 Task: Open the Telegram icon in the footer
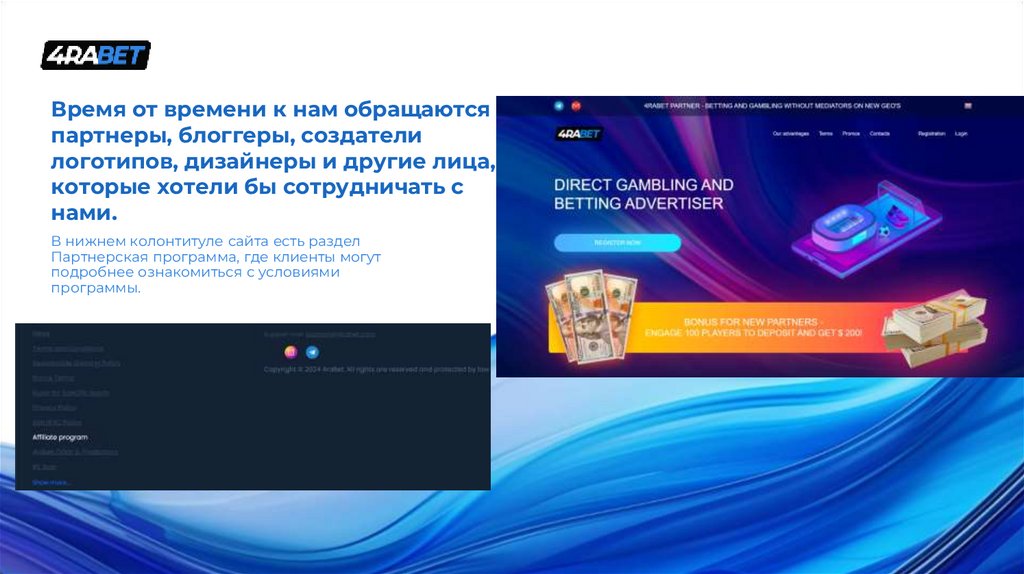pos(313,352)
